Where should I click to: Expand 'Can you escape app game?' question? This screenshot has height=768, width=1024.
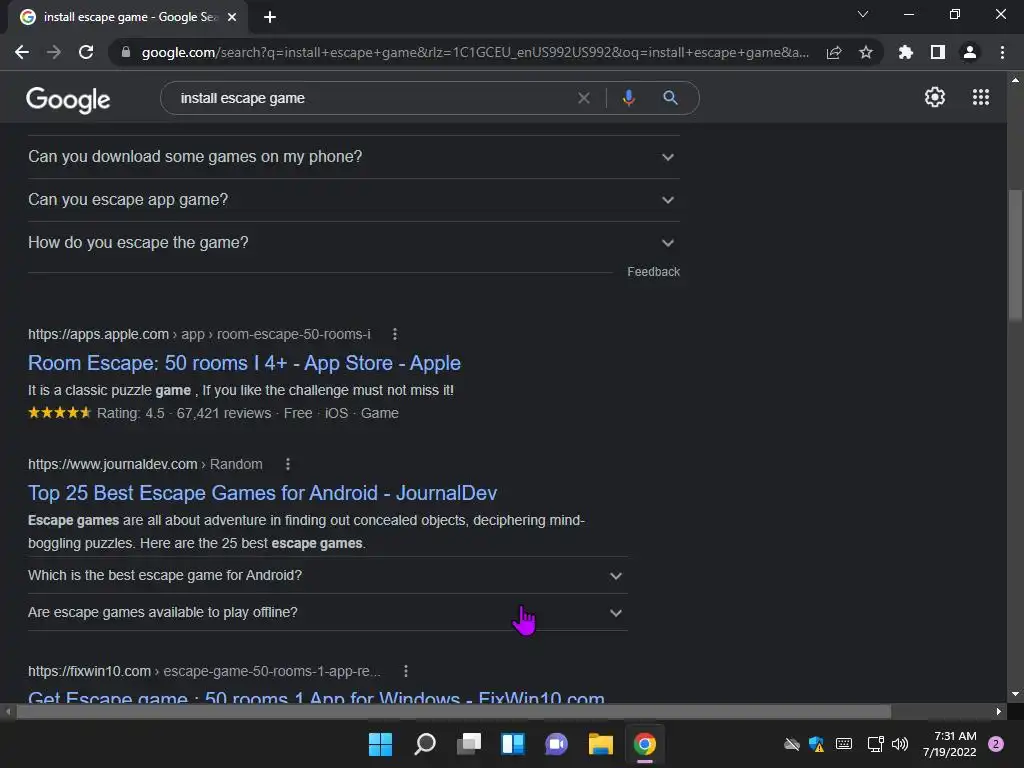(x=353, y=200)
